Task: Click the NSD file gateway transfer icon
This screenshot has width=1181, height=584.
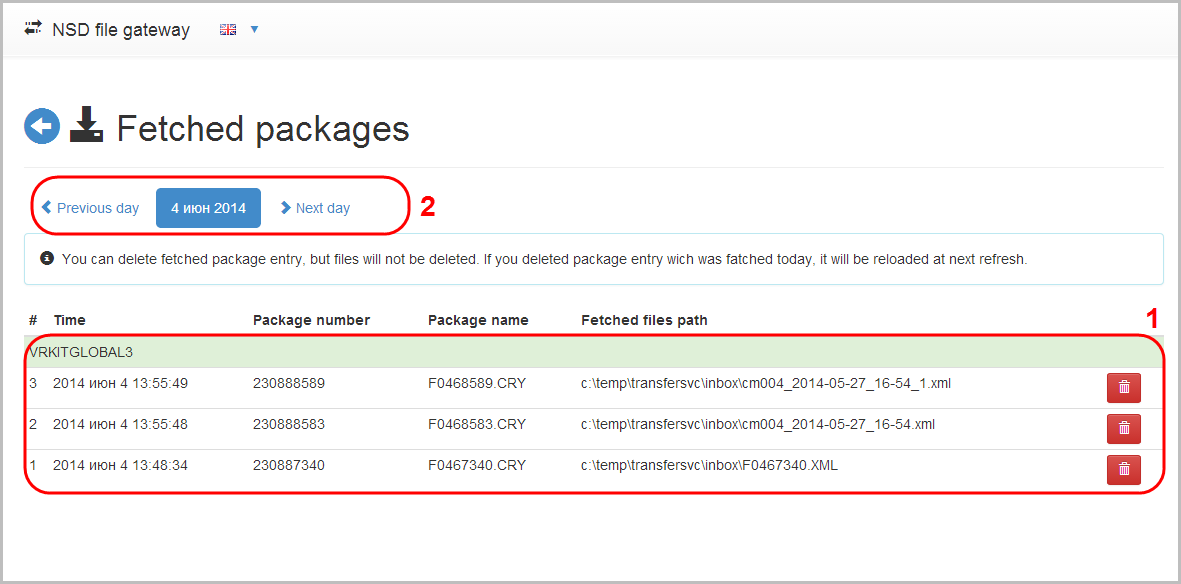Action: (x=33, y=29)
